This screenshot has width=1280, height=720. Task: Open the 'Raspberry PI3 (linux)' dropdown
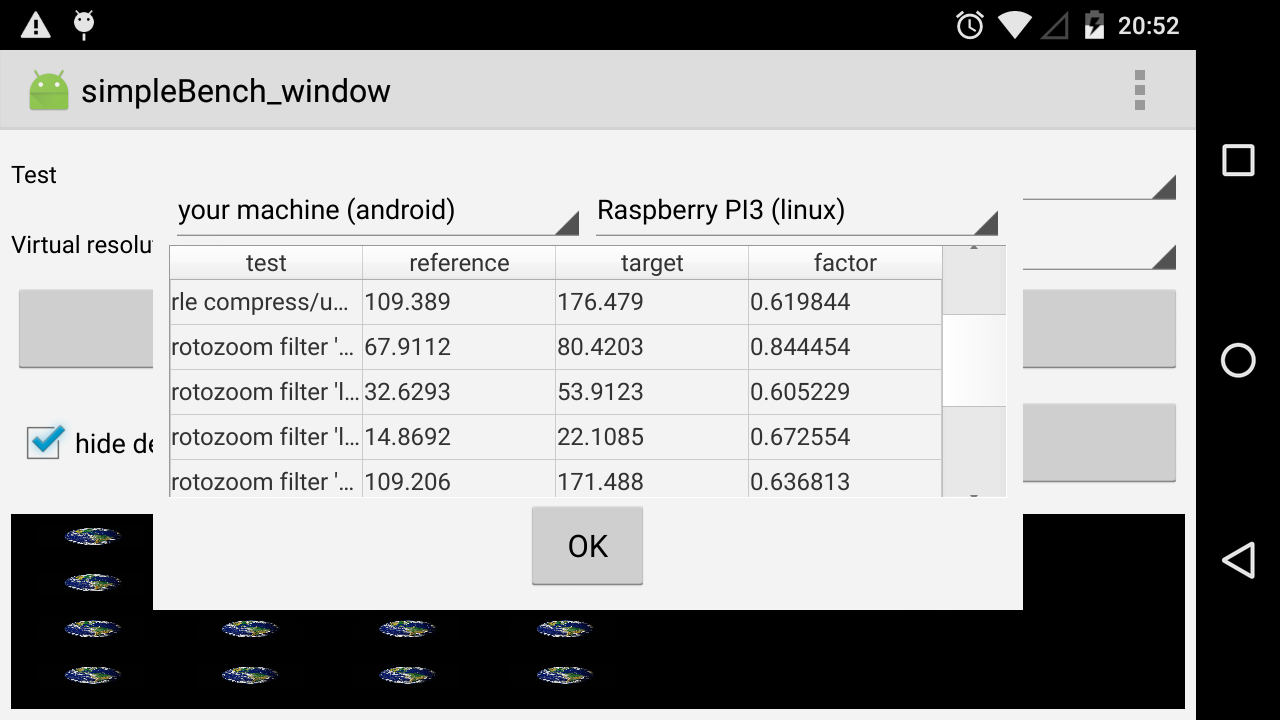[x=797, y=211]
